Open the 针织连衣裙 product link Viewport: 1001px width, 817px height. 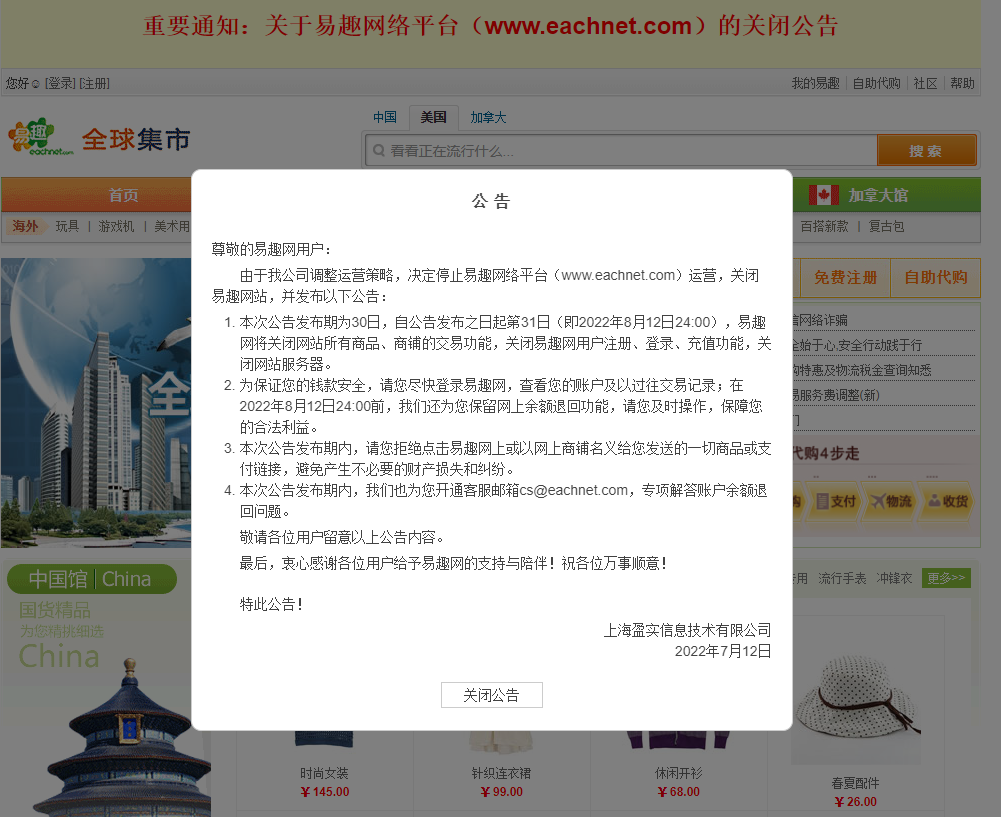pyautogui.click(x=501, y=774)
